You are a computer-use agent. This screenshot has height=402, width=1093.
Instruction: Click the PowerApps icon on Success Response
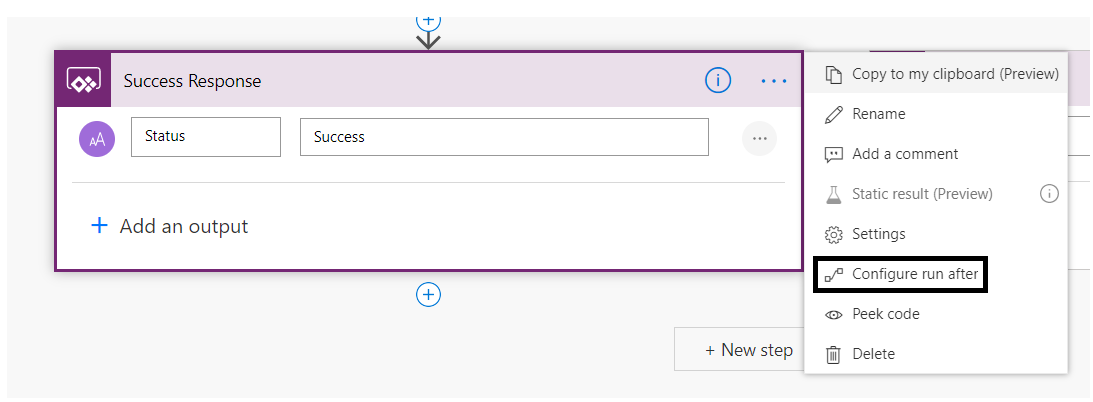(x=84, y=80)
